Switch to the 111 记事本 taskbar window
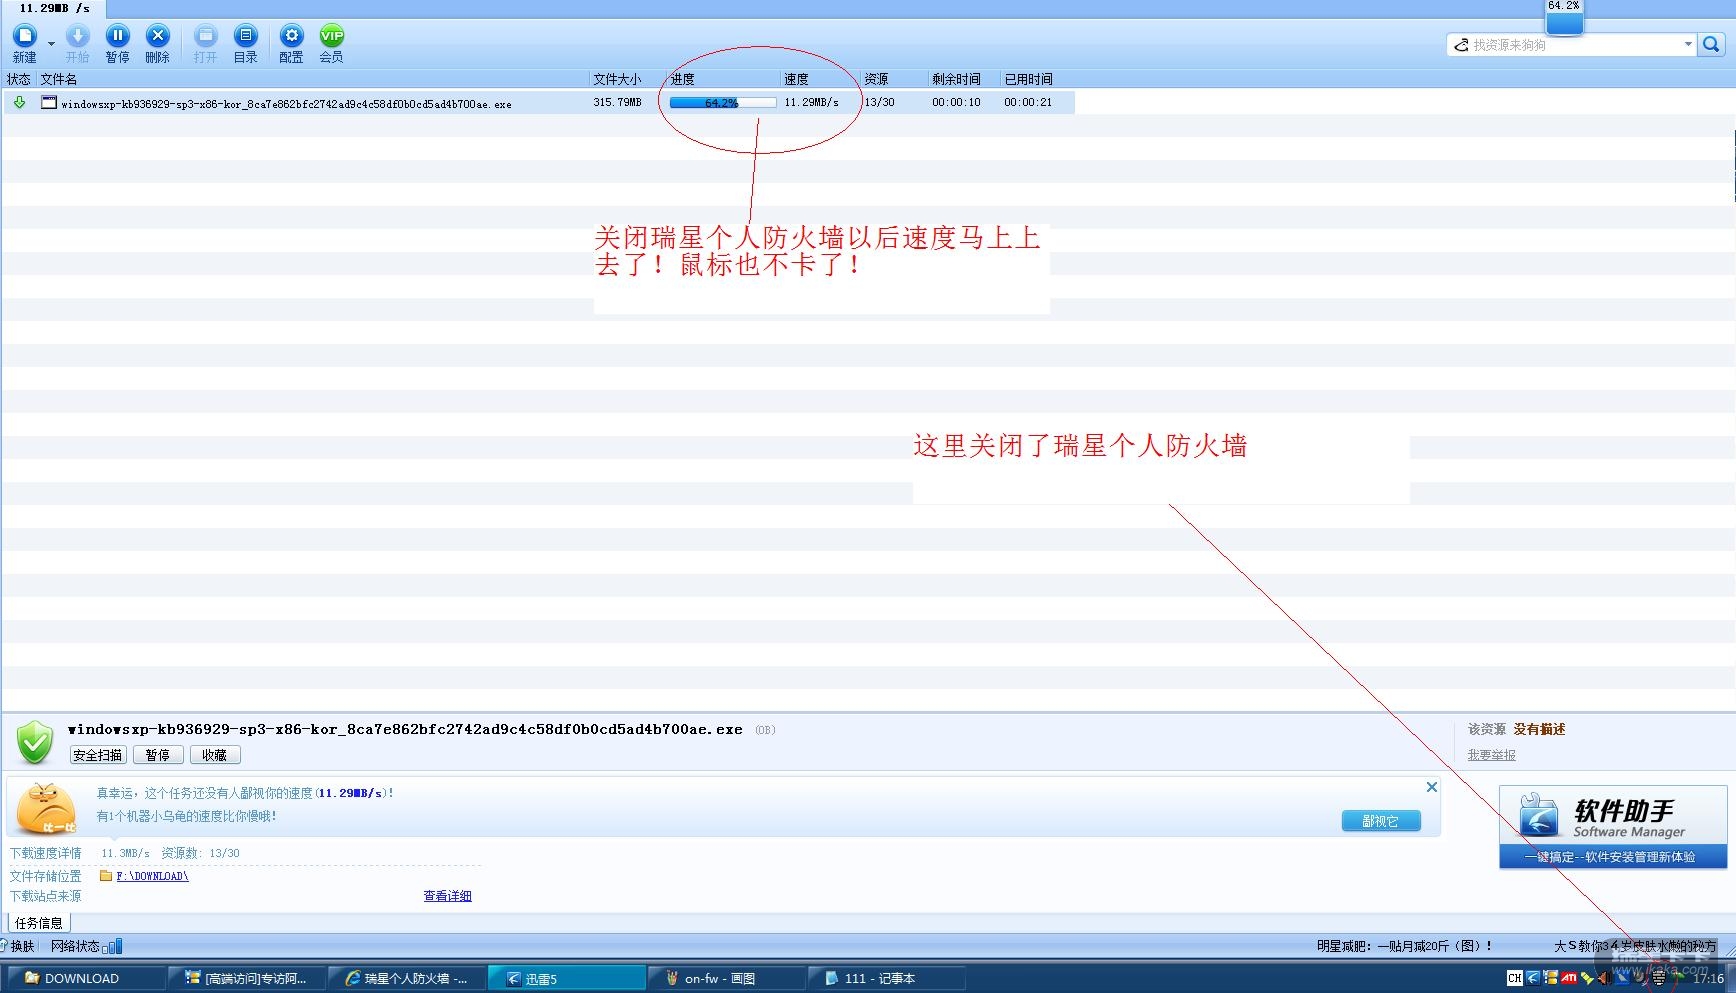 click(886, 978)
